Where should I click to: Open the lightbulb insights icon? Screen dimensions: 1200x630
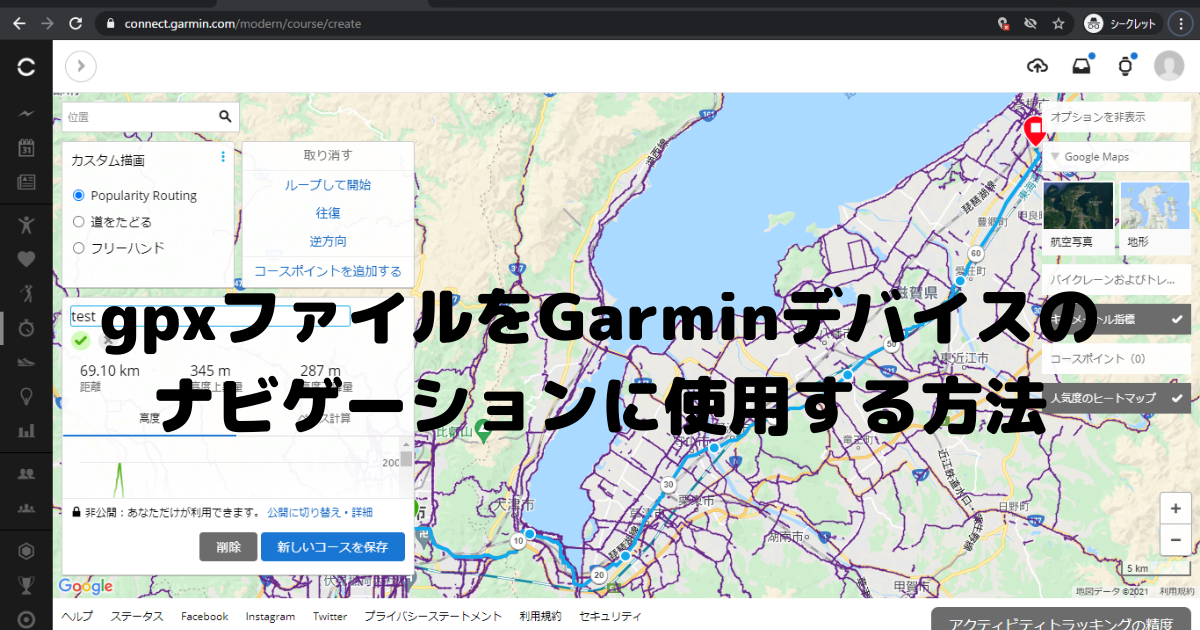pyautogui.click(x=27, y=397)
